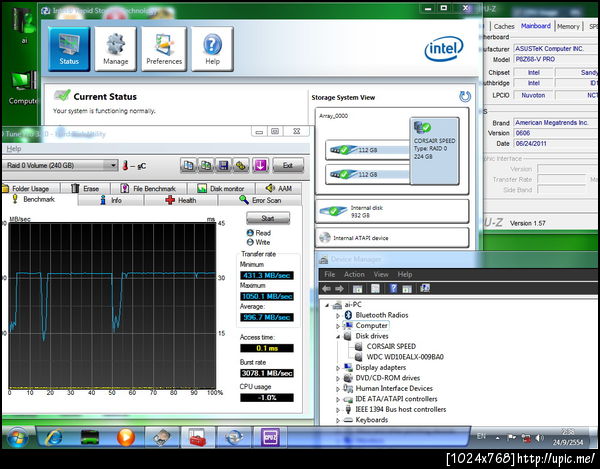Image resolution: width=600 pixels, height=469 pixels.
Task: Click the Exit button in HD Tune
Action: point(288,165)
